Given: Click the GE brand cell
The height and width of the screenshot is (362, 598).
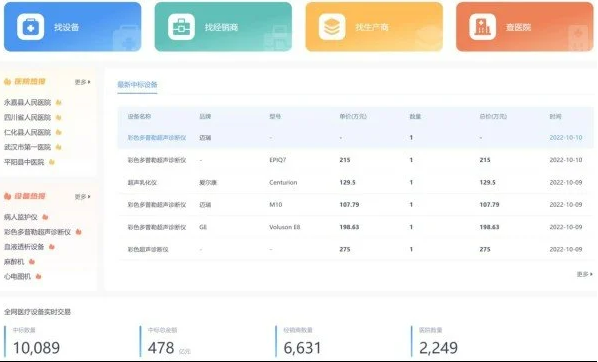Looking at the screenshot, I should (x=203, y=227).
